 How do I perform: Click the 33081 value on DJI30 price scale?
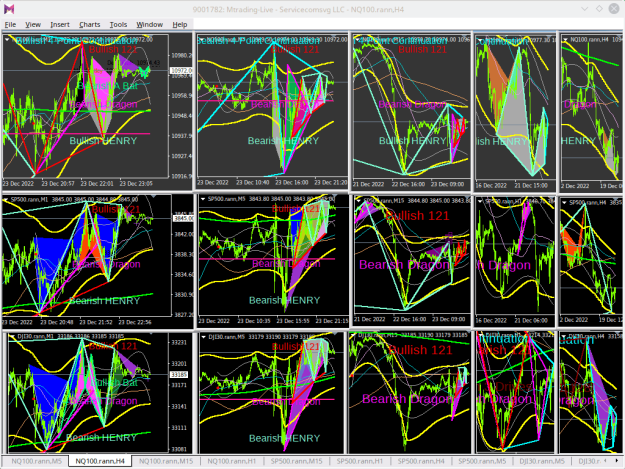click(179, 449)
